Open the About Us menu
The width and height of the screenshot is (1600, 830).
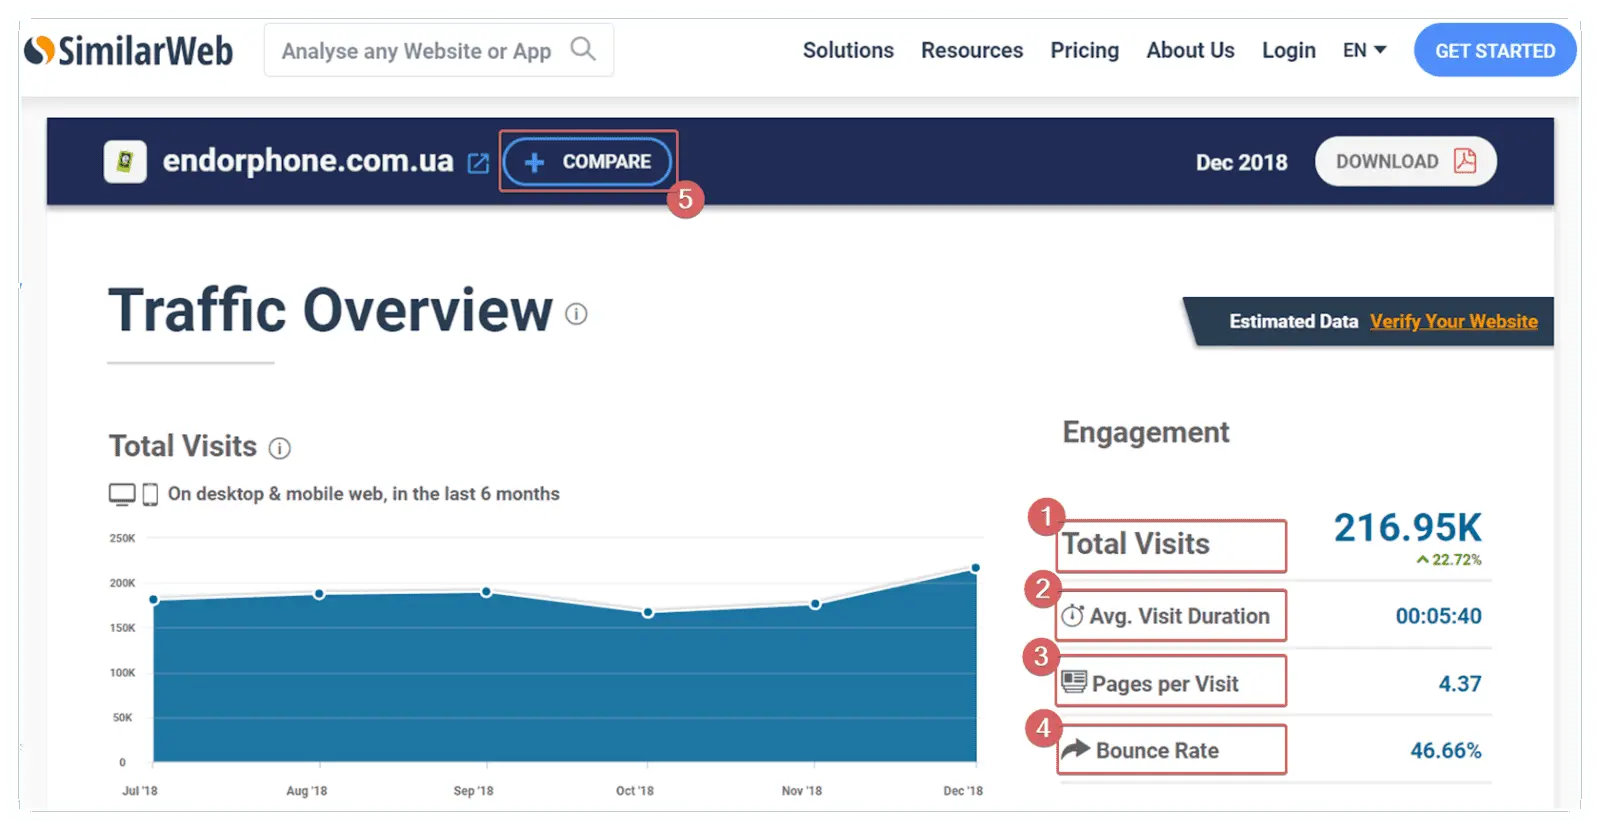click(x=1190, y=50)
